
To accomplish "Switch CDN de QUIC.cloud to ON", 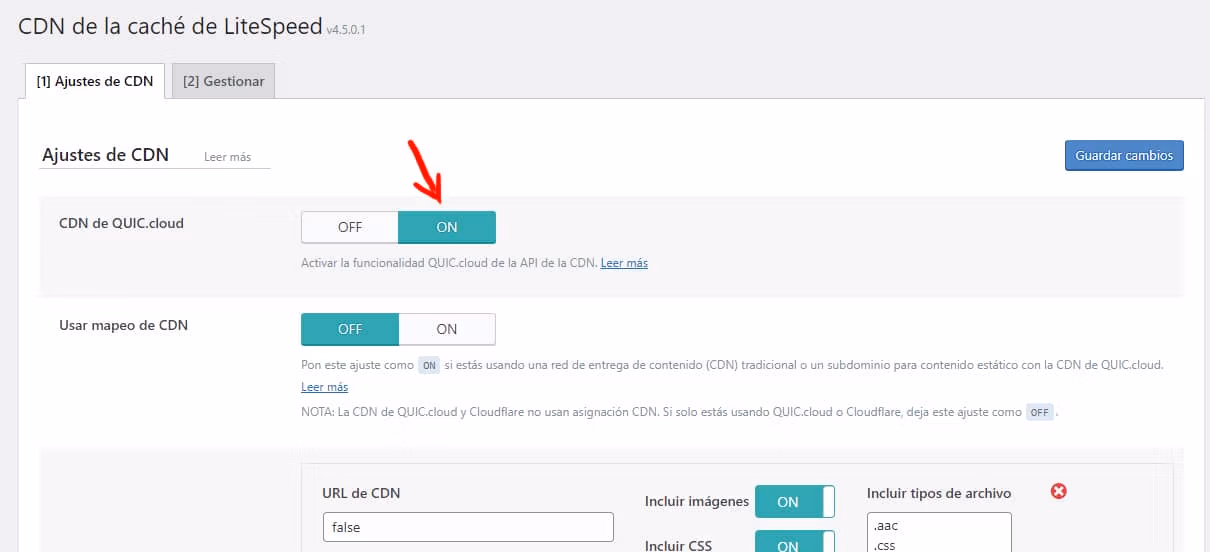I will [x=447, y=227].
